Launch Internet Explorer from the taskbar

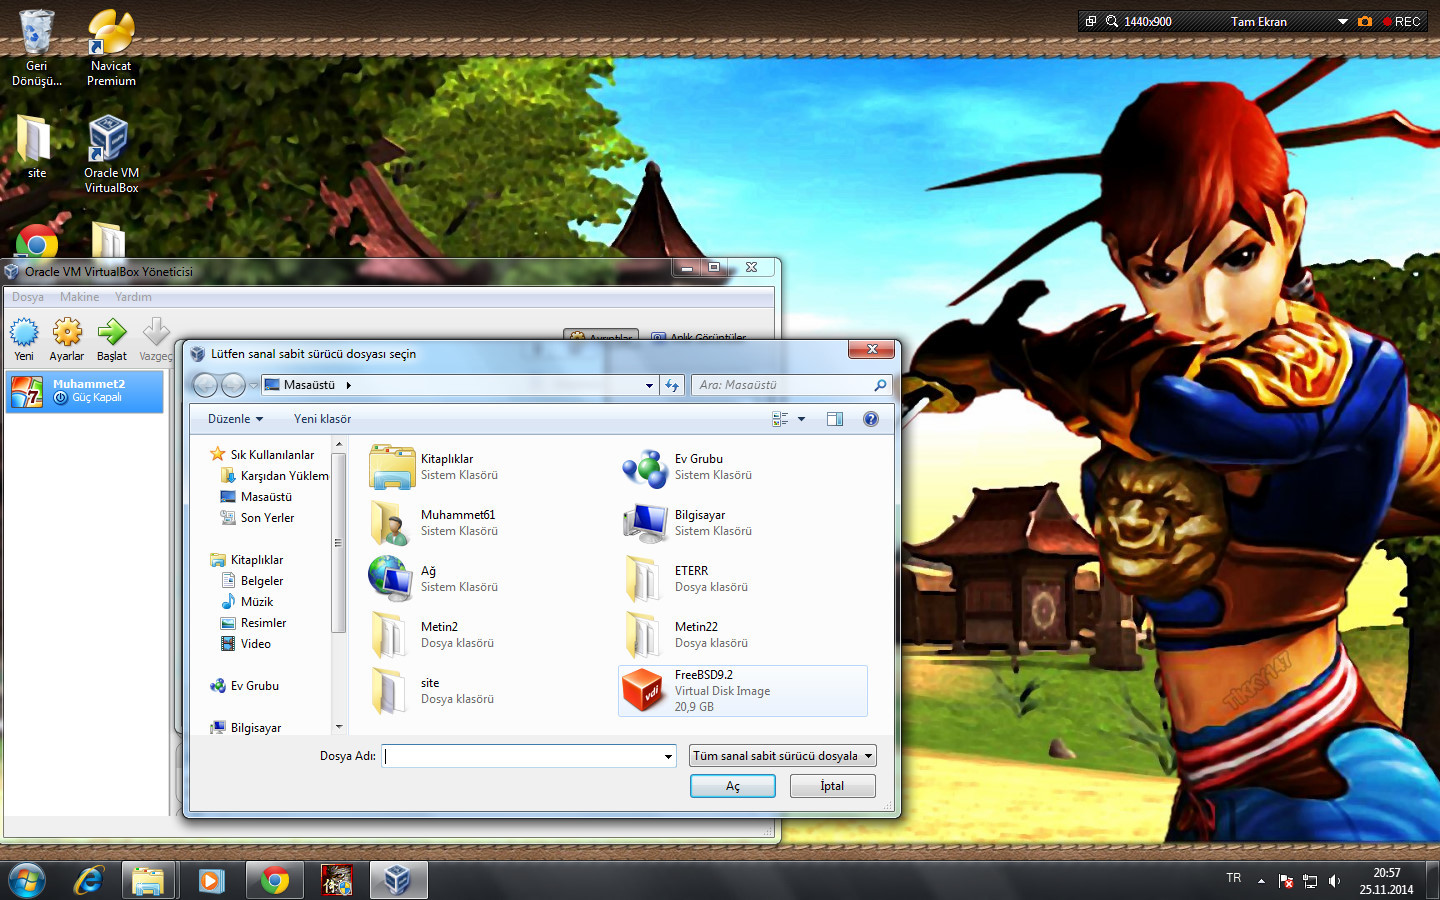click(89, 880)
